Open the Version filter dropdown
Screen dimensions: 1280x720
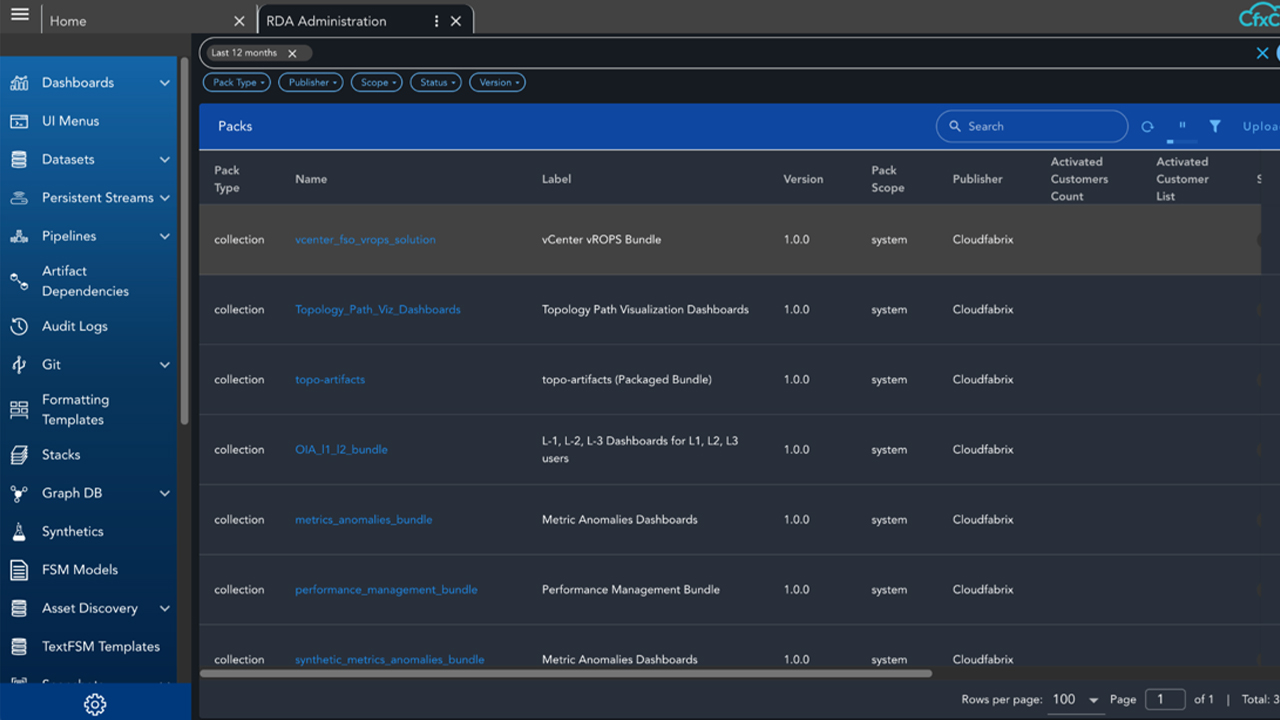[x=498, y=83]
